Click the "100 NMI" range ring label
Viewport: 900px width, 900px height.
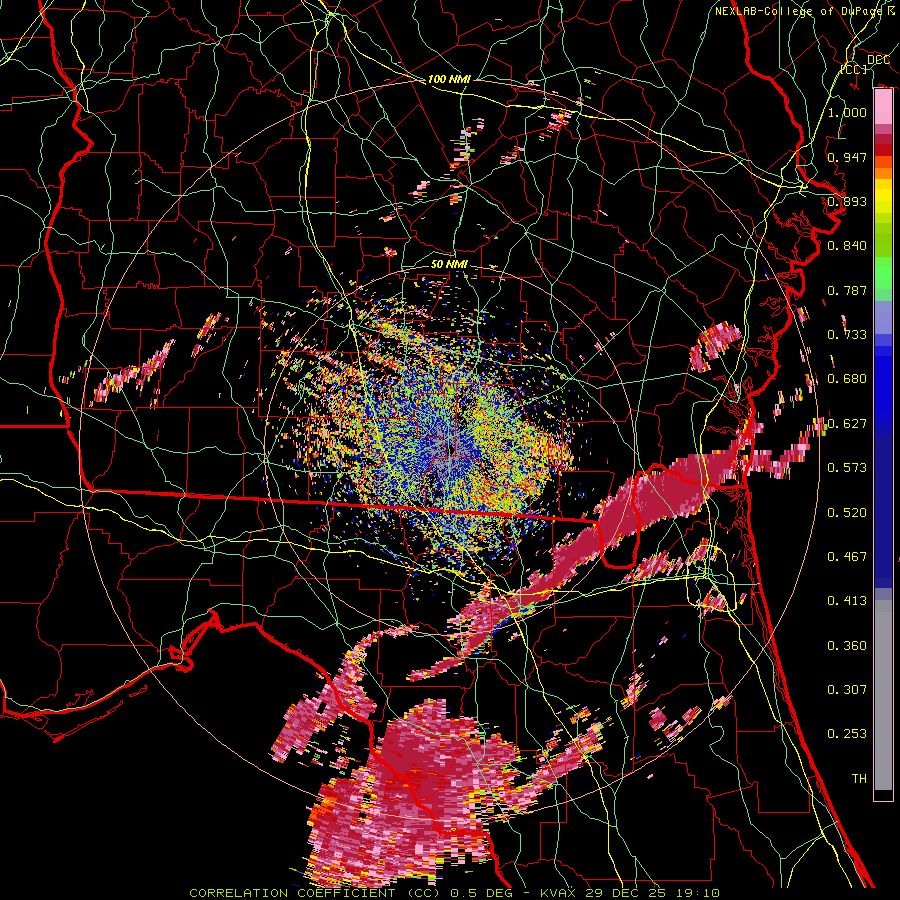click(x=449, y=79)
